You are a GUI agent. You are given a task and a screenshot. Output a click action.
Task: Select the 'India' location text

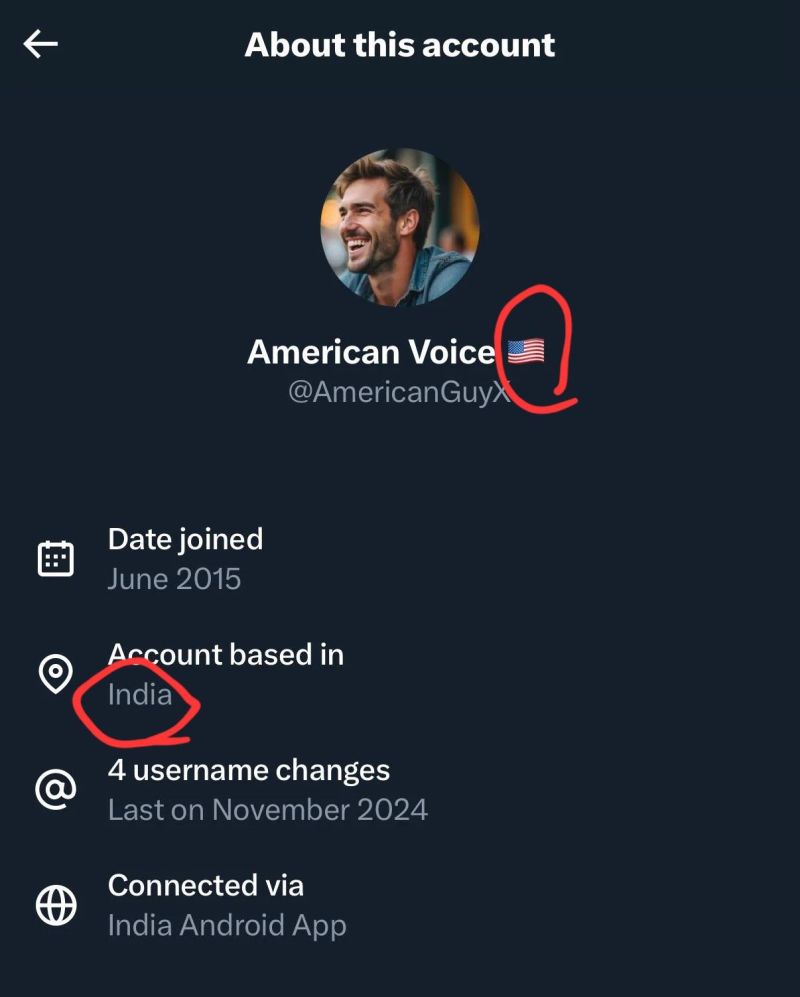tap(140, 694)
